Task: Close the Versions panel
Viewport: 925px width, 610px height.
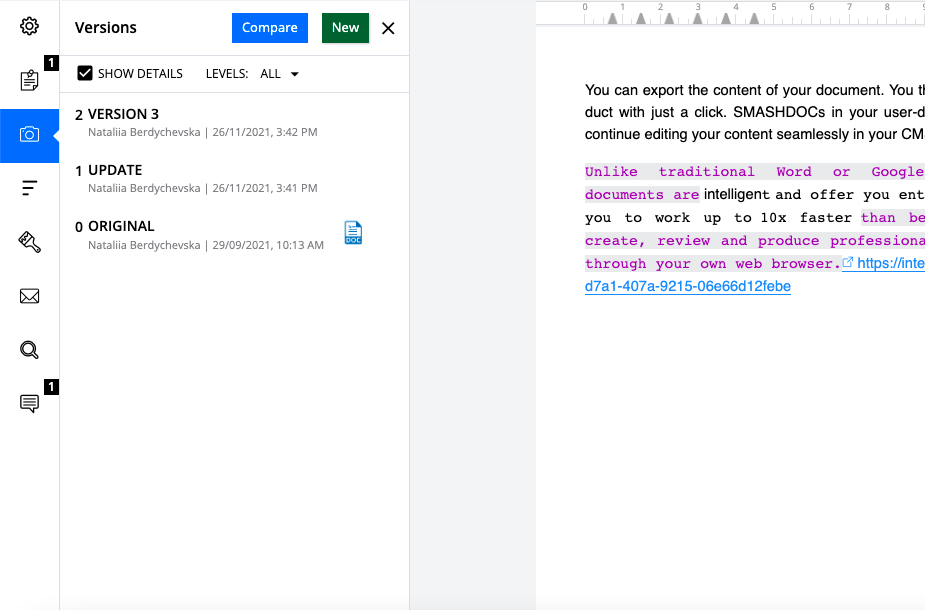Action: coord(388,28)
